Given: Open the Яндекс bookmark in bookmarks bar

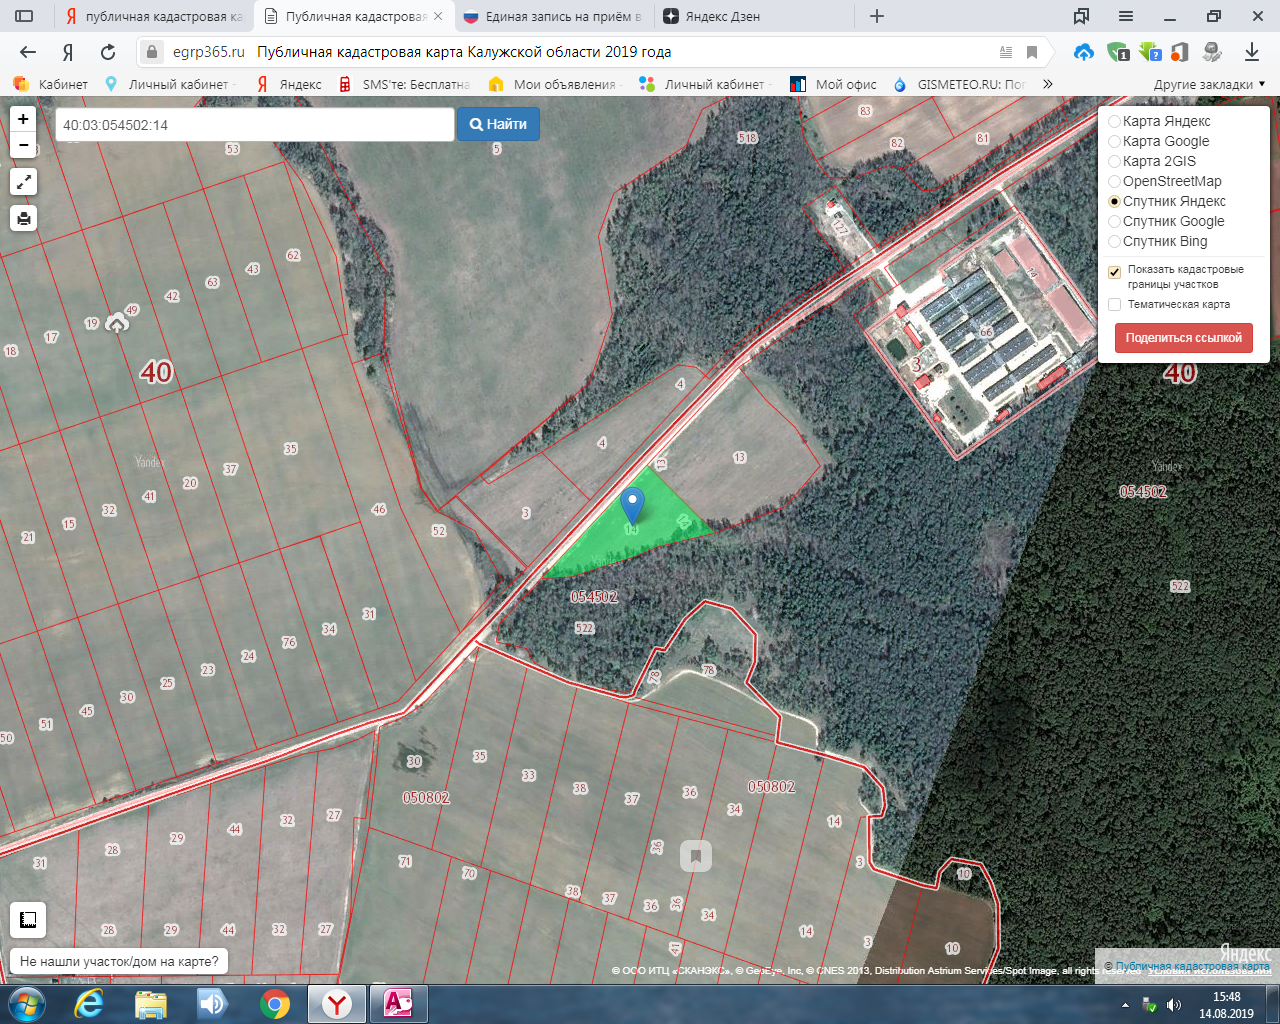Looking at the screenshot, I should (x=289, y=84).
